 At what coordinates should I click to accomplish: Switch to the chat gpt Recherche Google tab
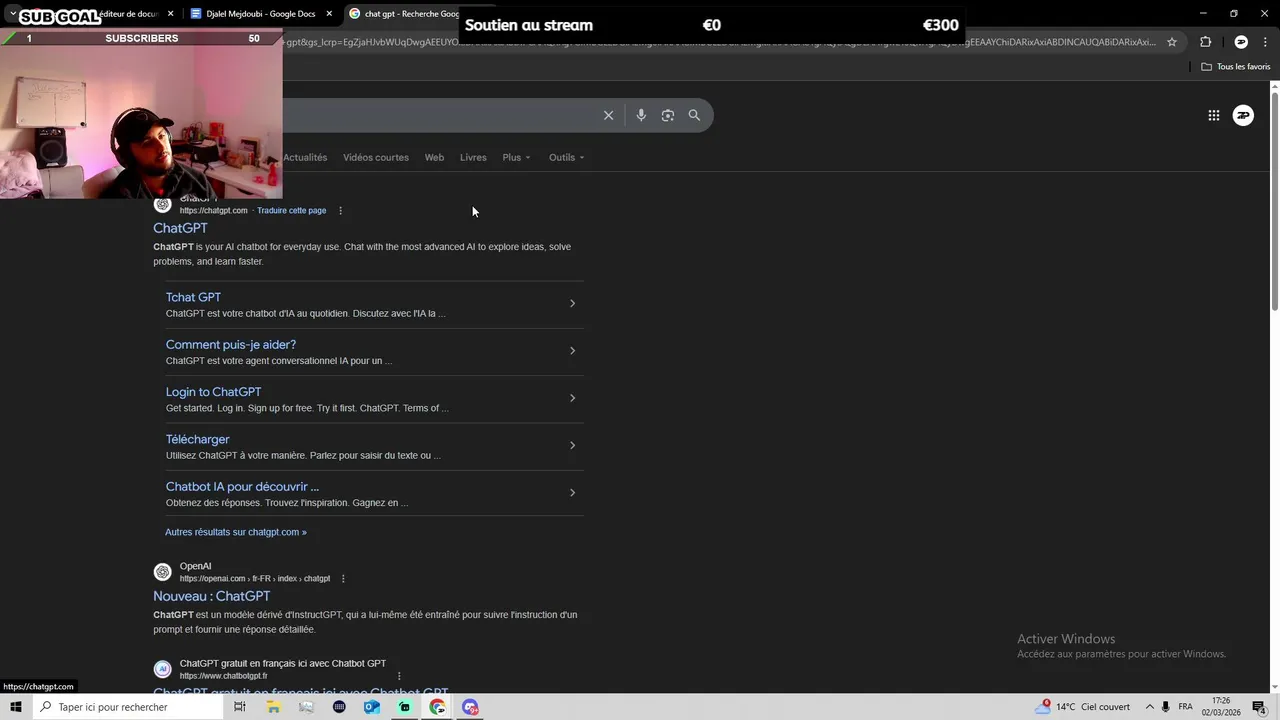pos(412,14)
